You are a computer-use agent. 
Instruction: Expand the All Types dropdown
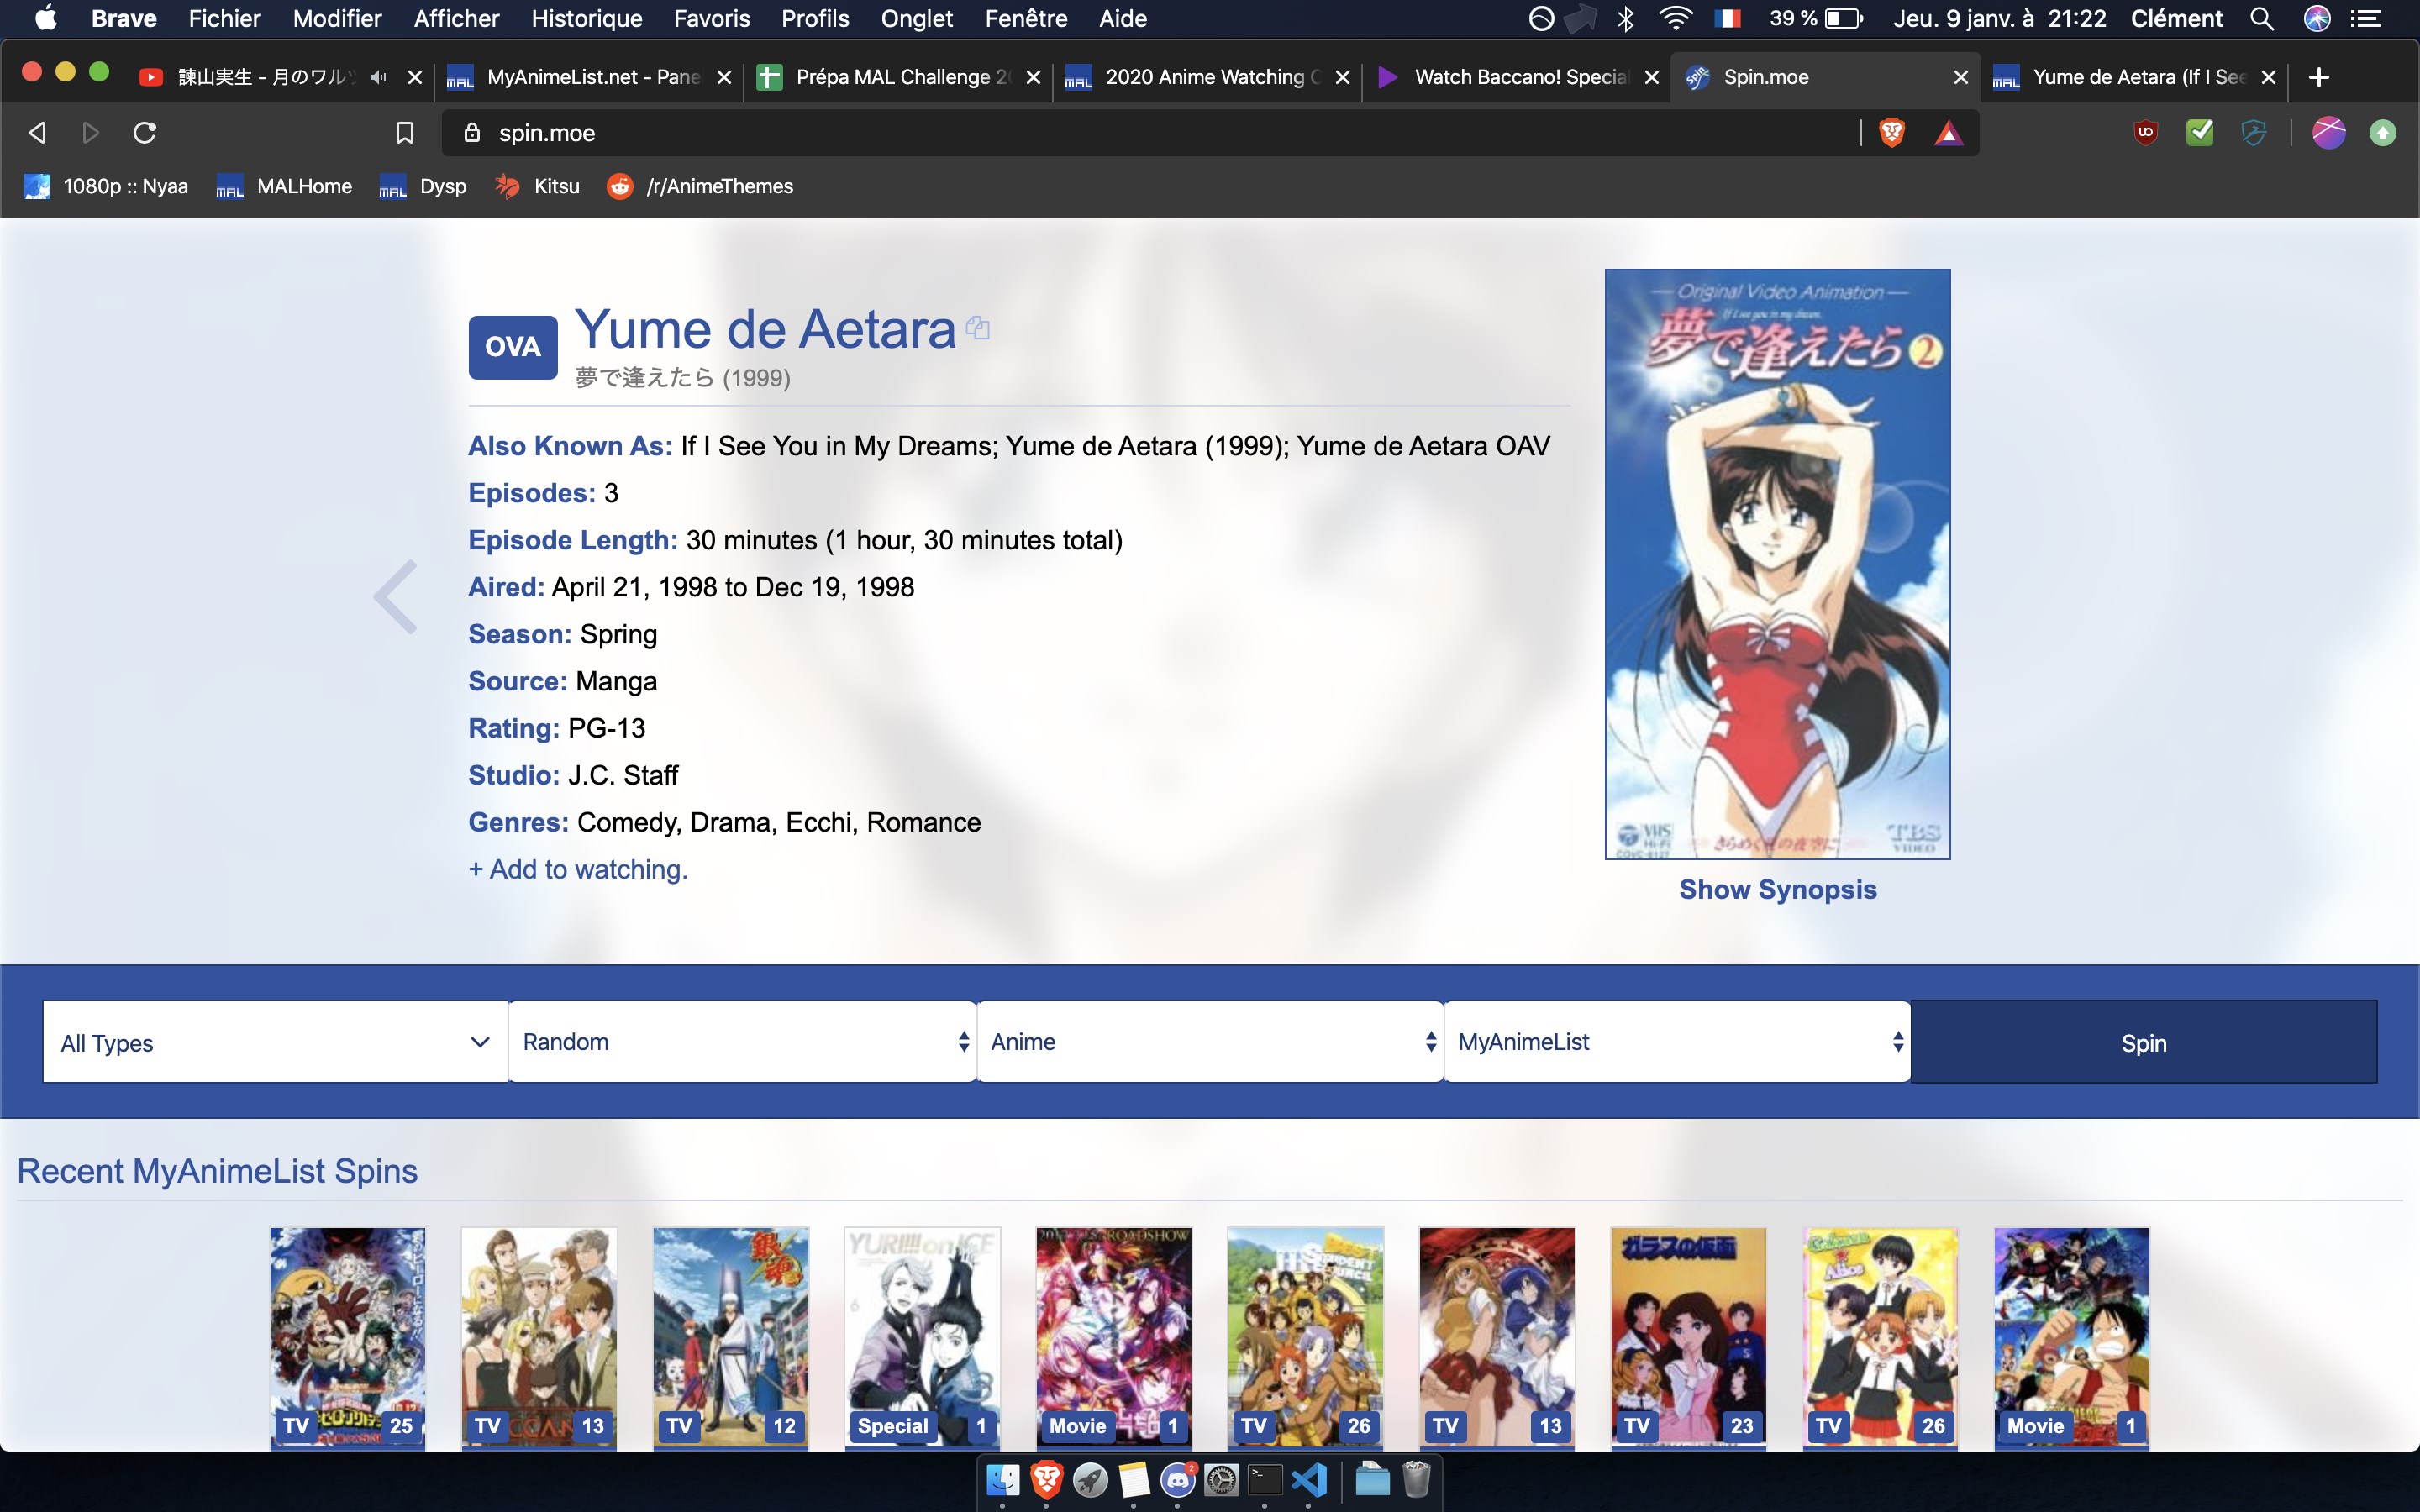(275, 1042)
